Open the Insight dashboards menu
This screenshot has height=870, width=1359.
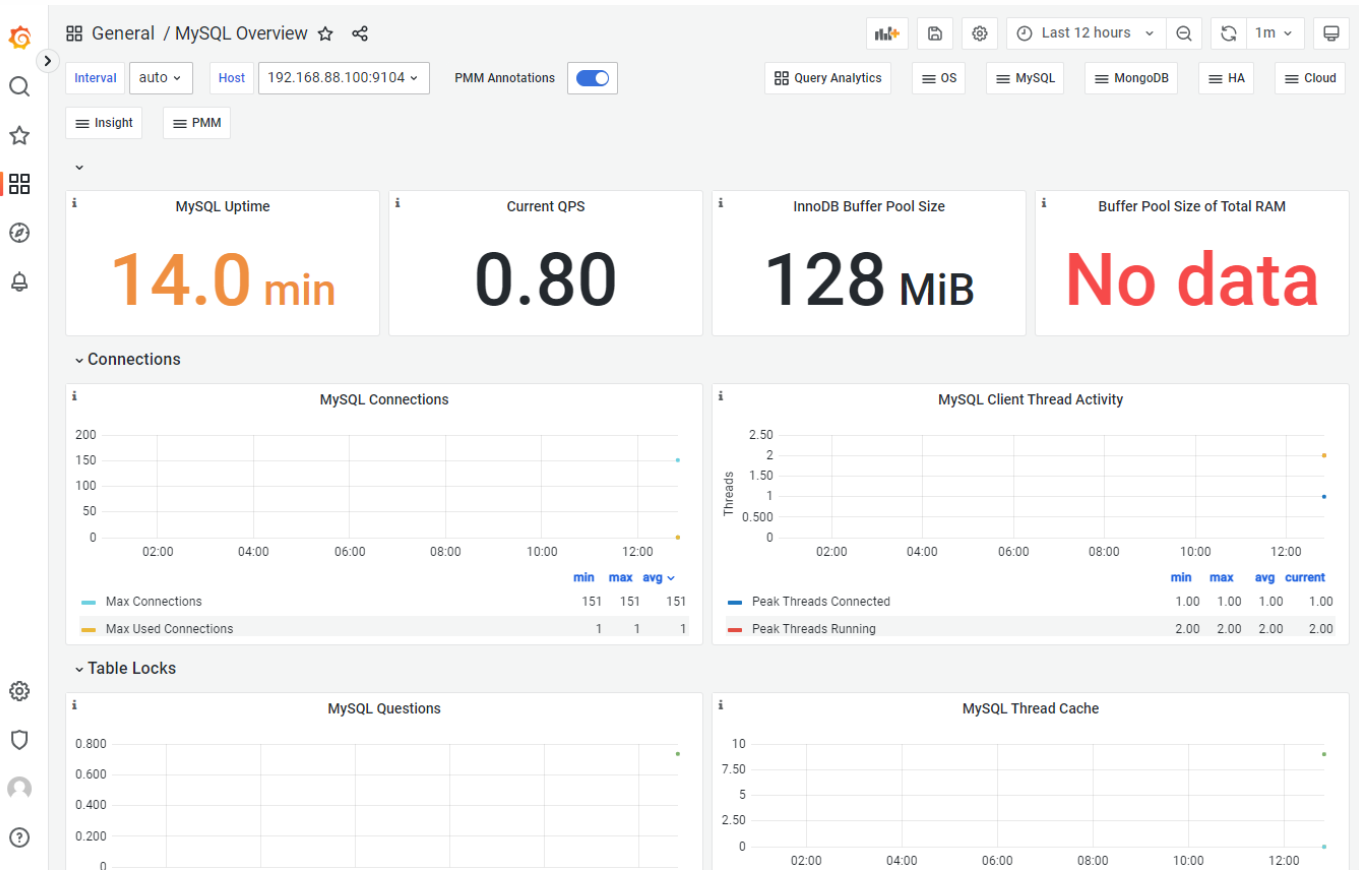(x=103, y=123)
